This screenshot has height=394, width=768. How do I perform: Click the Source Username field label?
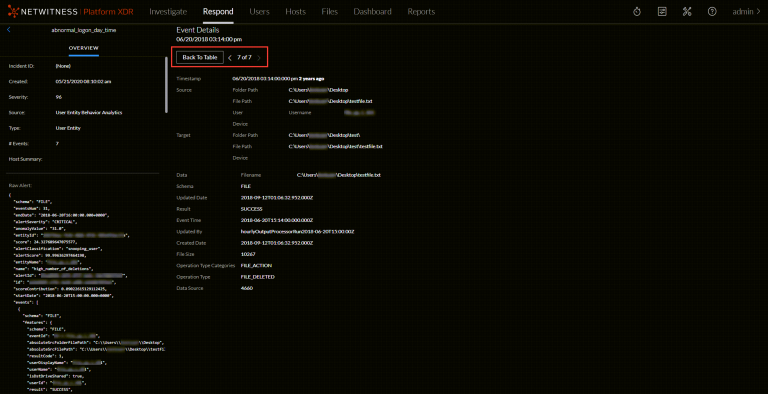coord(300,113)
